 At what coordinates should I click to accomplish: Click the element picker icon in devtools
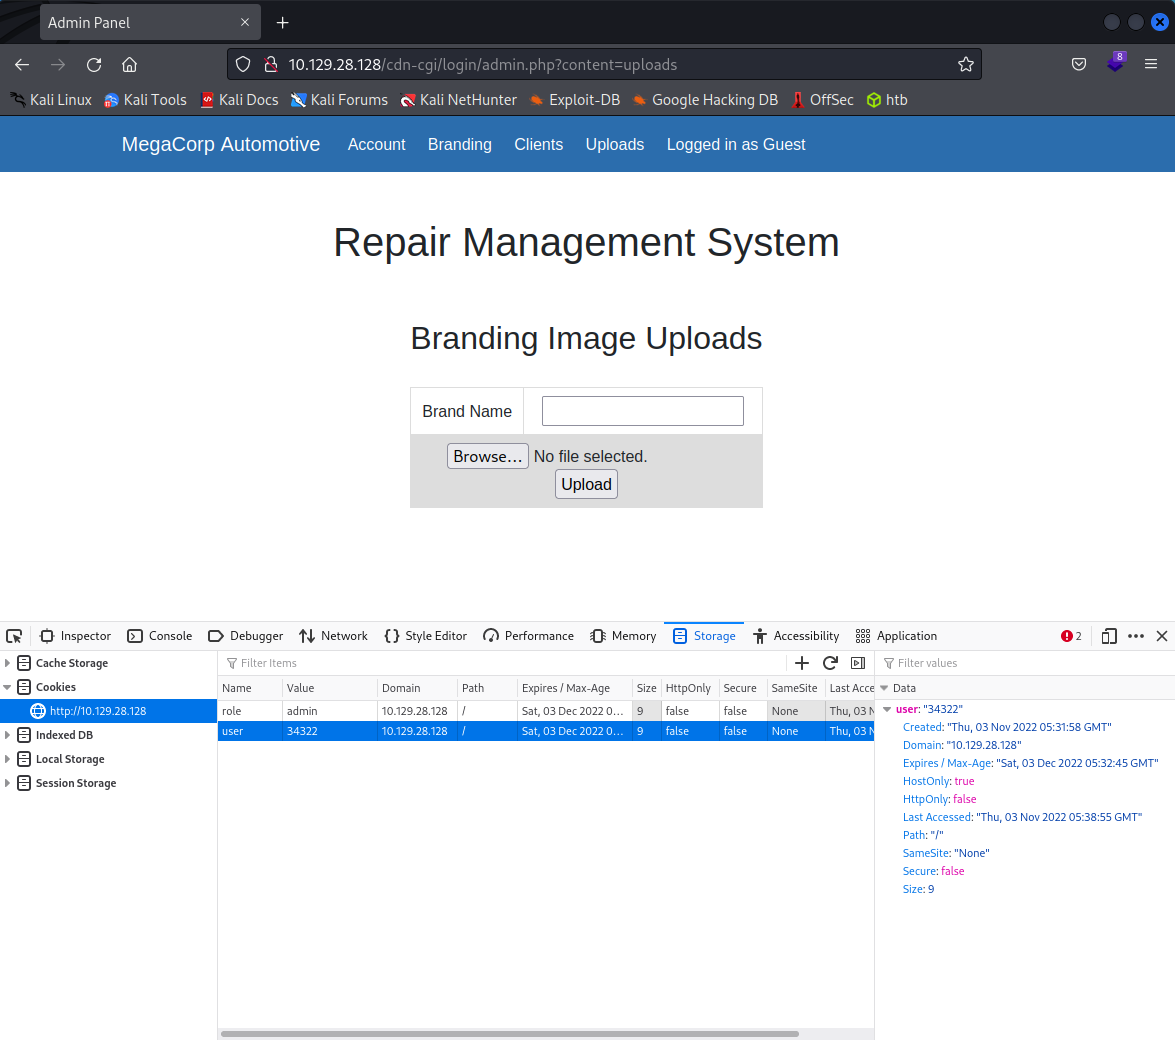click(14, 636)
